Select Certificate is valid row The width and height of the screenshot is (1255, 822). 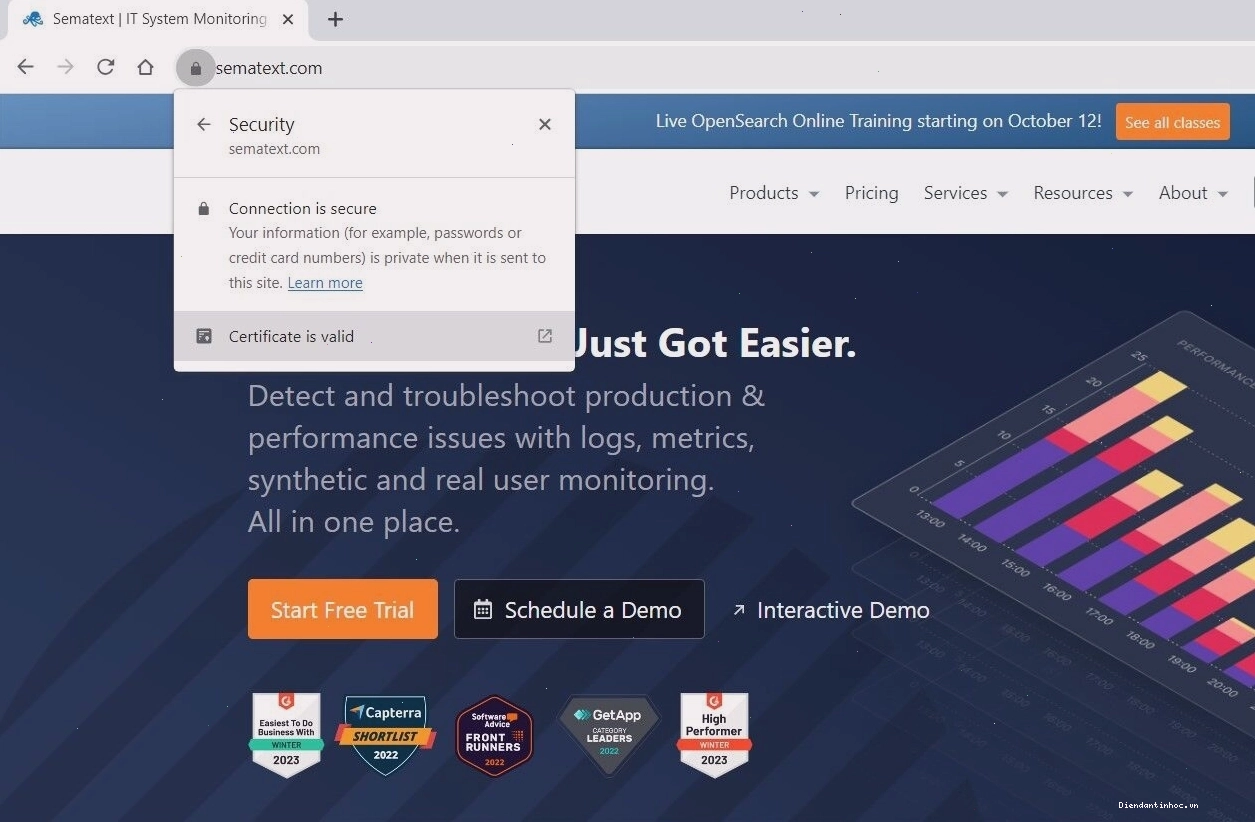[x=374, y=336]
